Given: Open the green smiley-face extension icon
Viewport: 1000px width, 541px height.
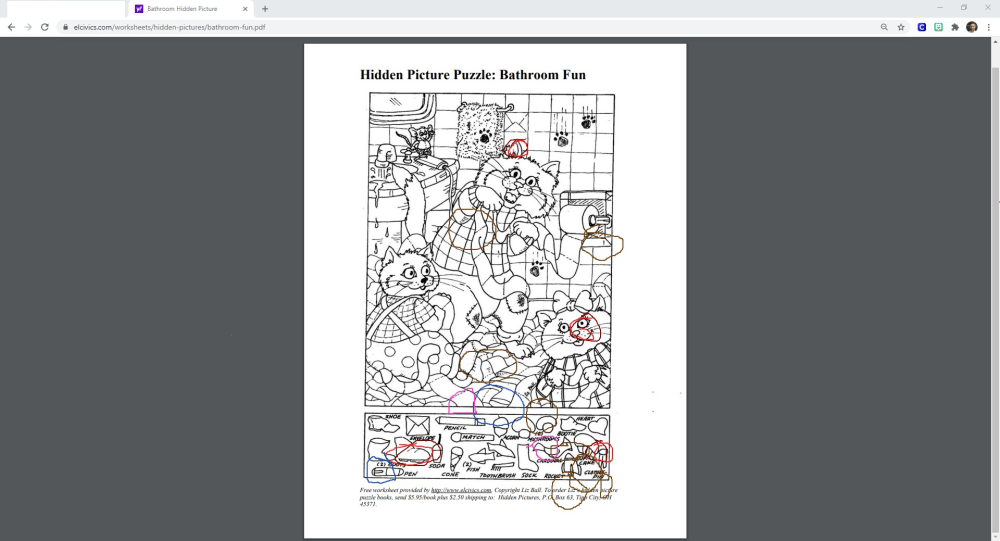Looking at the screenshot, I should coord(939,27).
